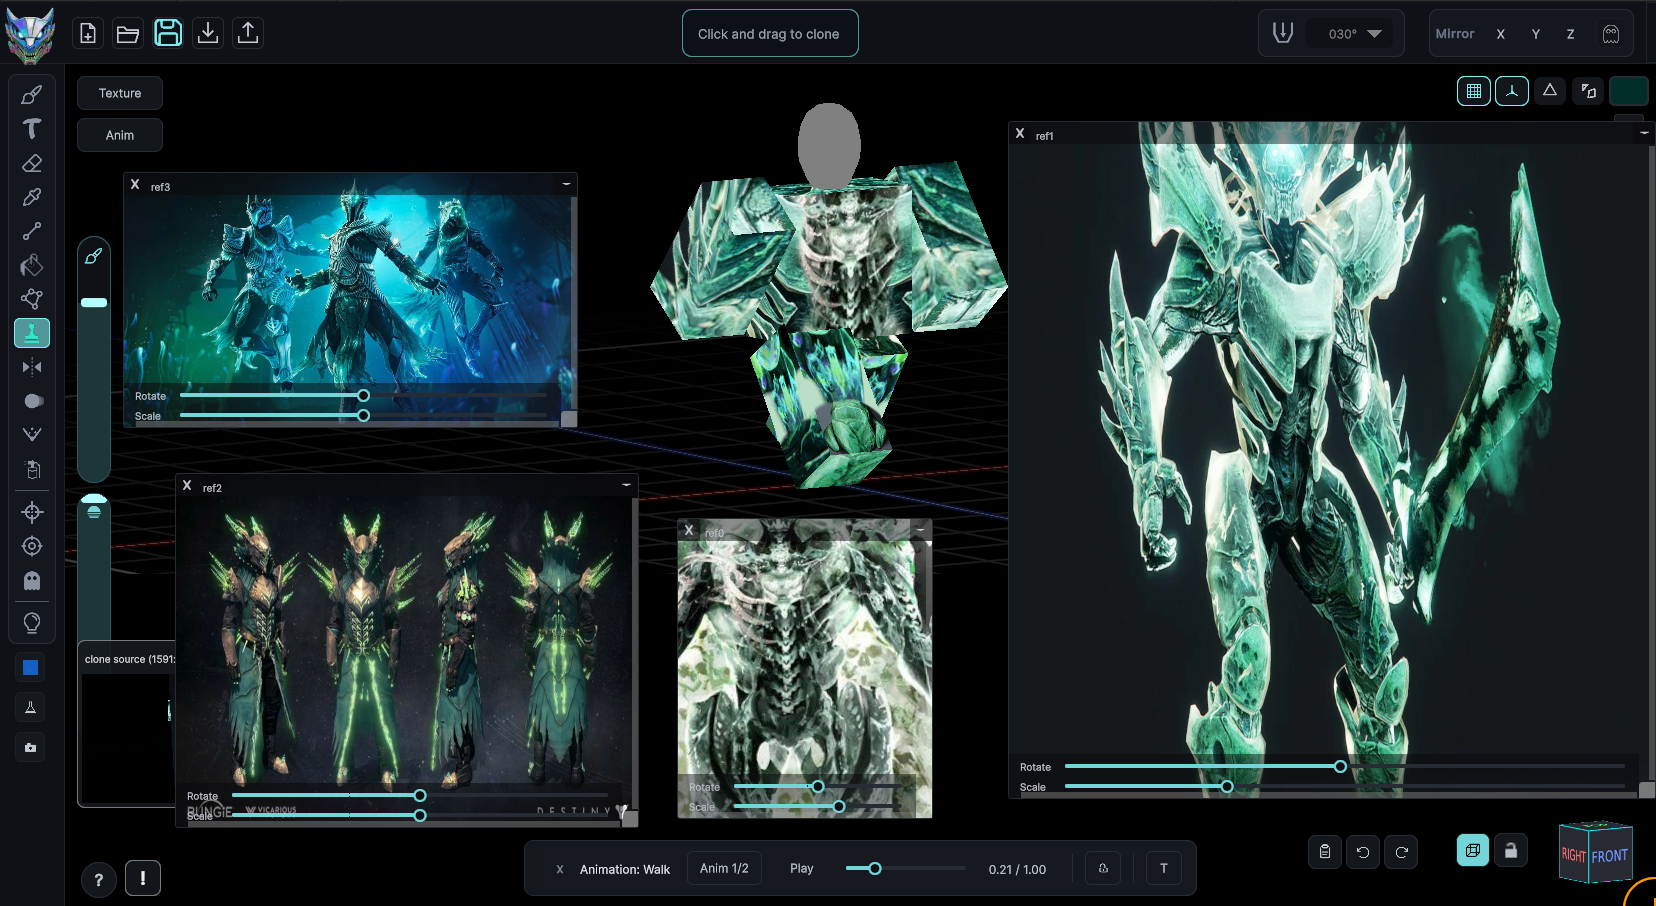Collapse the ref3 reference panel

click(x=566, y=184)
